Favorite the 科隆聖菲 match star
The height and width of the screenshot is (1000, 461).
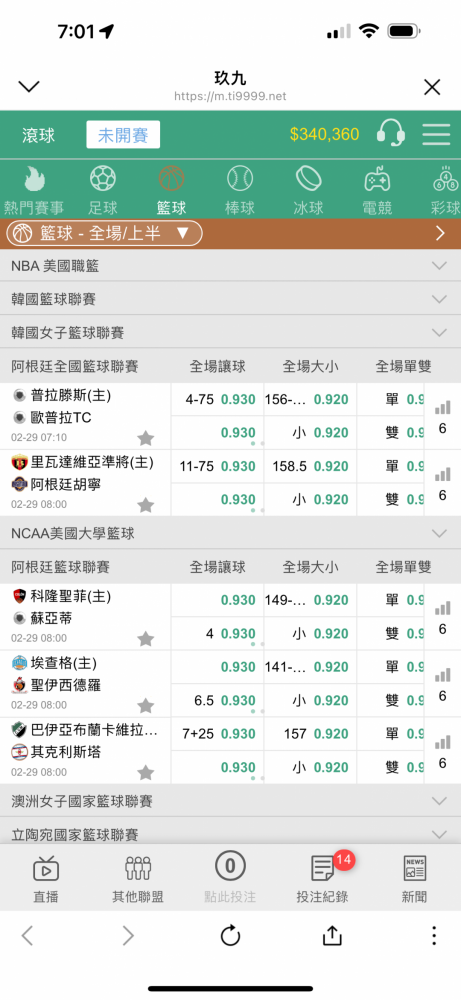click(x=146, y=638)
